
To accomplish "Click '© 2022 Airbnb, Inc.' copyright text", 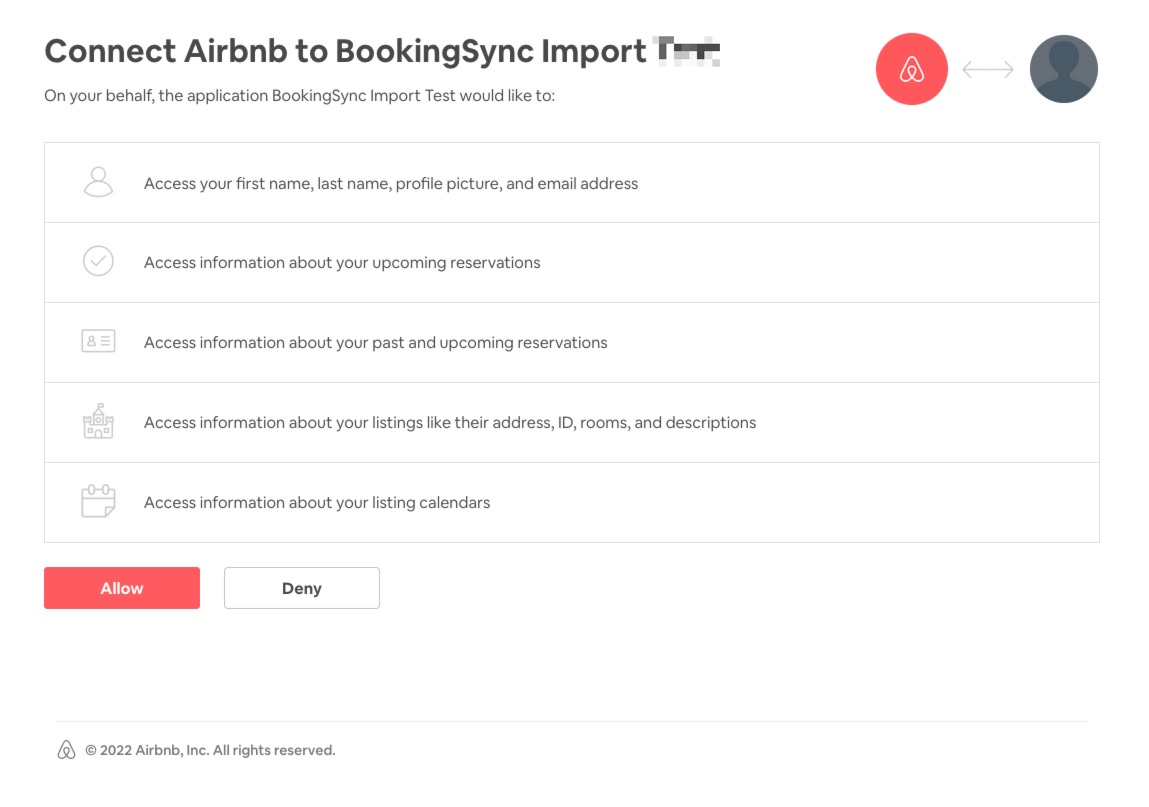I will click(x=147, y=750).
